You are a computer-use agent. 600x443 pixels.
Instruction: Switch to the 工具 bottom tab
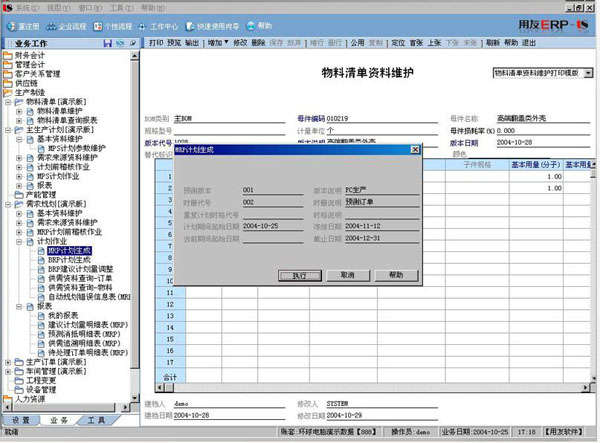coord(96,420)
